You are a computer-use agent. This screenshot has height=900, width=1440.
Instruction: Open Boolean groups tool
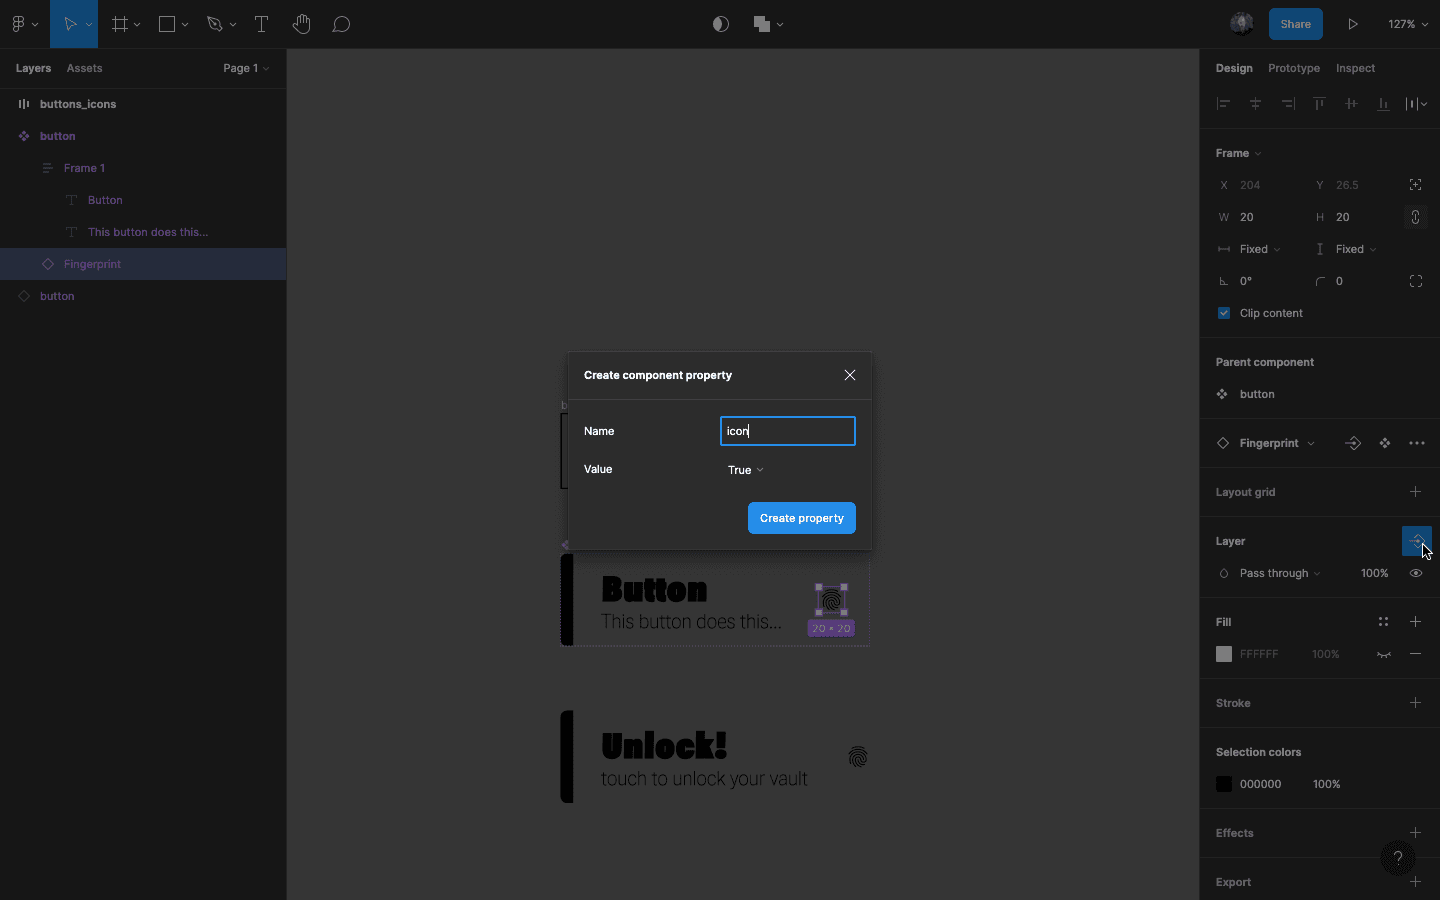tap(762, 24)
